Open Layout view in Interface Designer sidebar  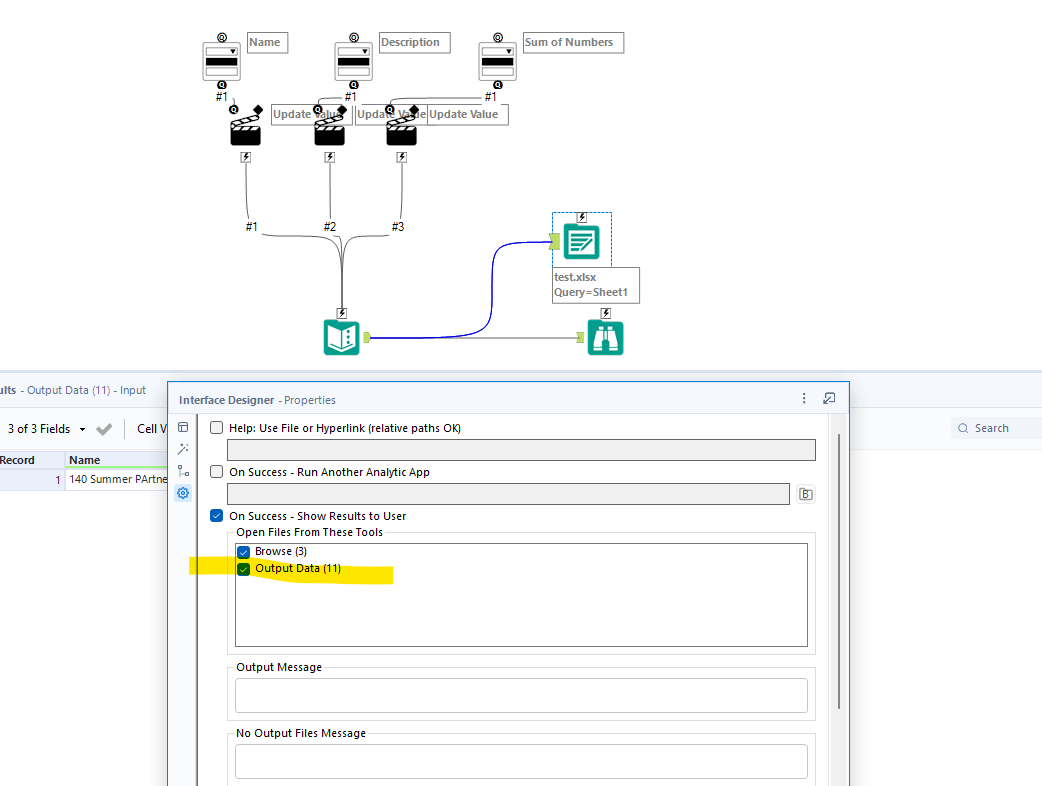pyautogui.click(x=183, y=427)
